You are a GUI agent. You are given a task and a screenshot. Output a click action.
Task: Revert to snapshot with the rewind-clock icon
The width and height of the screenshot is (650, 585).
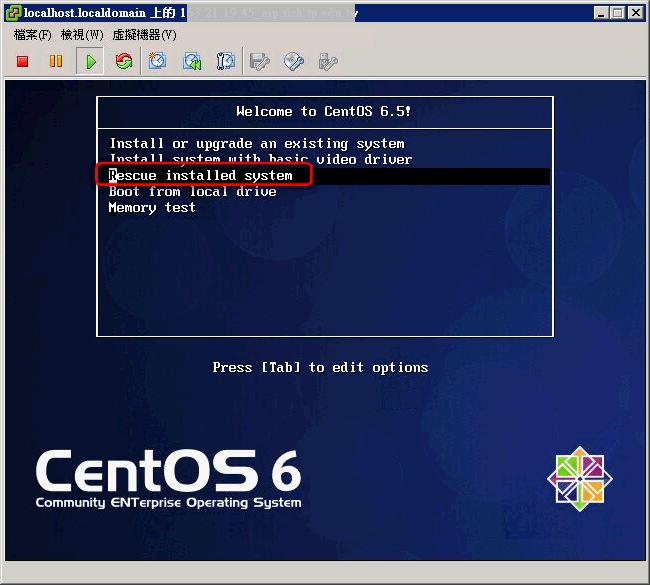(192, 61)
